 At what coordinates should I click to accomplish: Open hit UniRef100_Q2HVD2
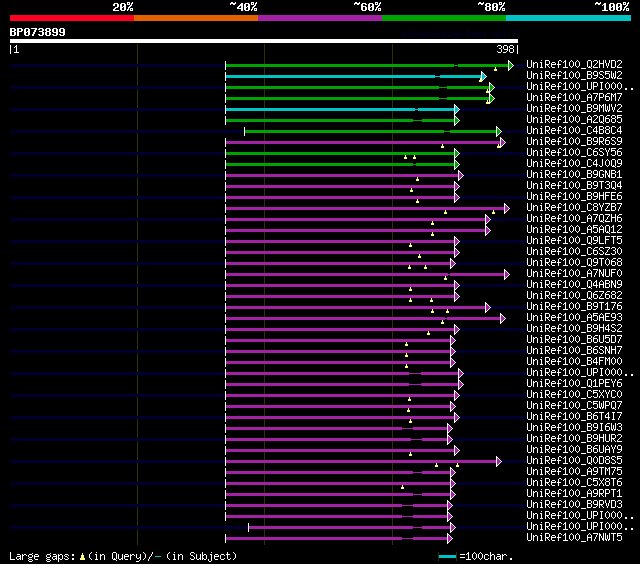[574, 64]
